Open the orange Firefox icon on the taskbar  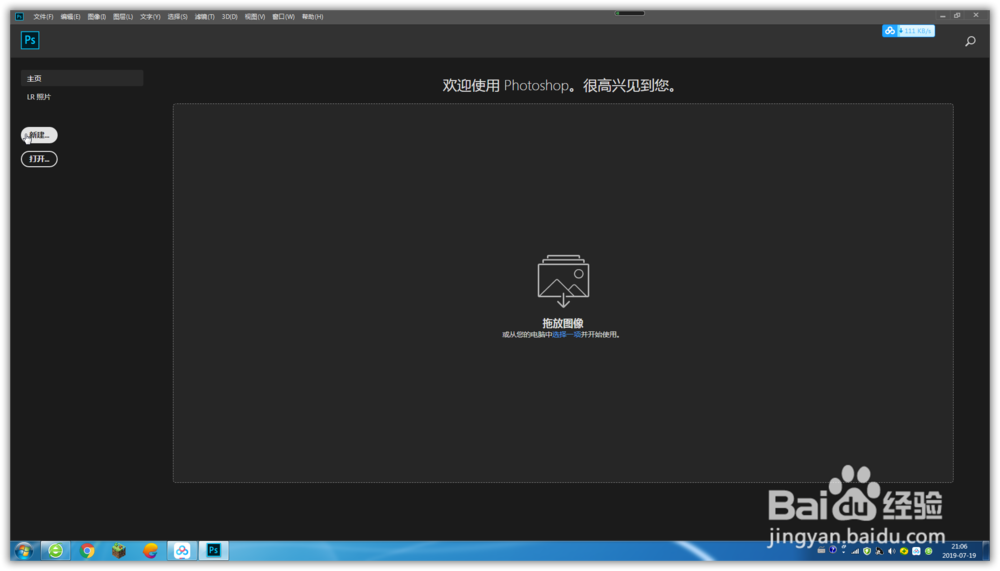tap(151, 550)
